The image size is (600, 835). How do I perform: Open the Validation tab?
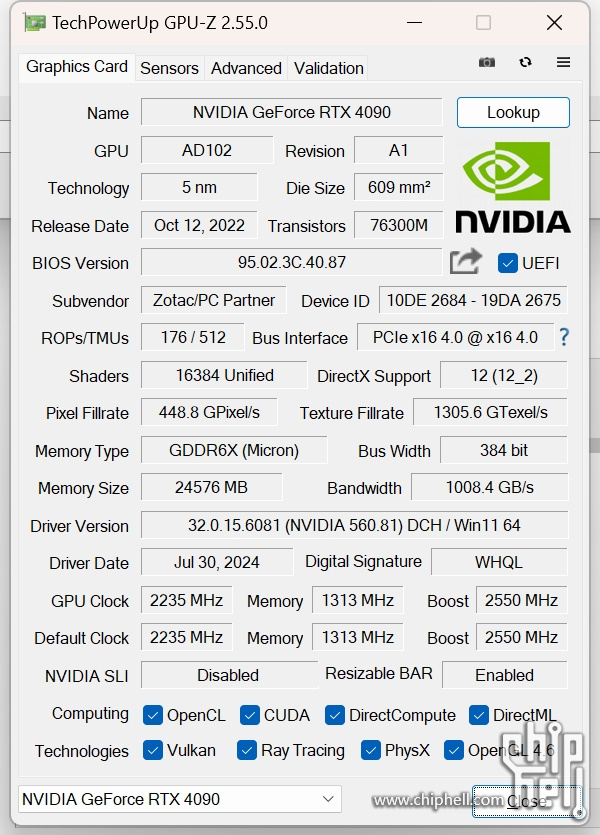[328, 68]
